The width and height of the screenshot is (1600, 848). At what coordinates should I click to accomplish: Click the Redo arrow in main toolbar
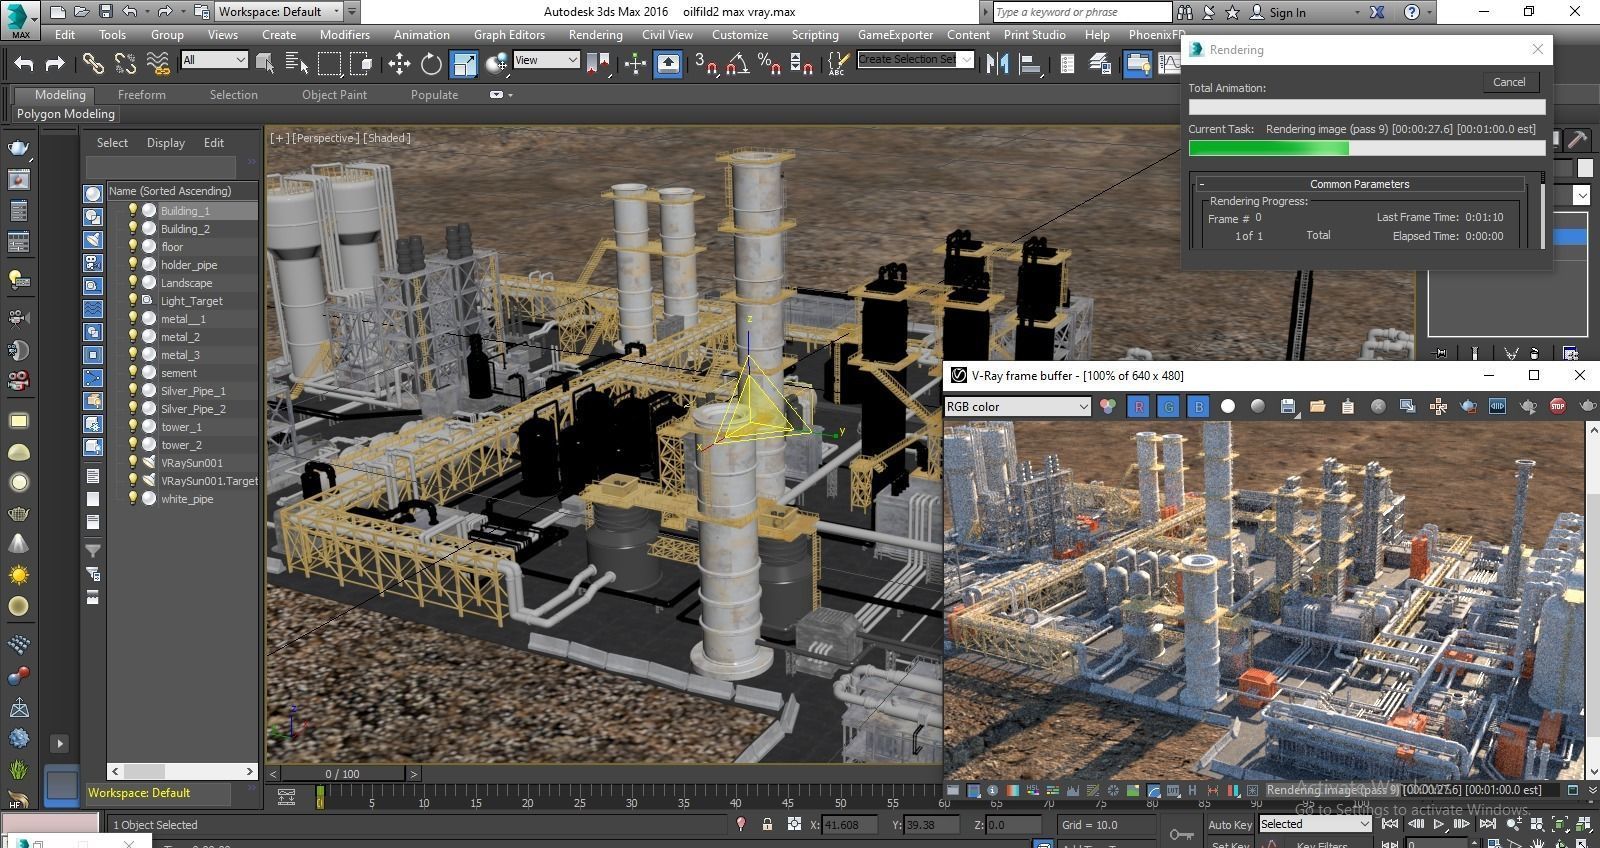[x=55, y=64]
